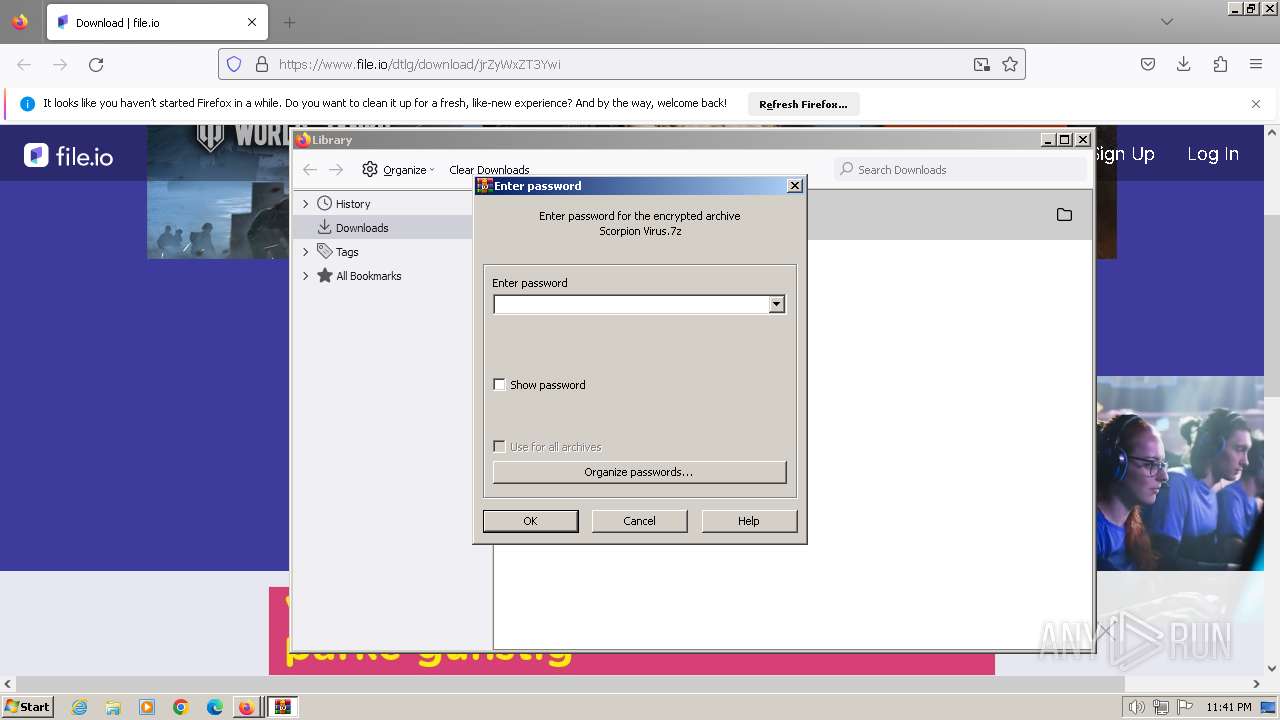Launch Internet Explorer from taskbar

pos(80,707)
